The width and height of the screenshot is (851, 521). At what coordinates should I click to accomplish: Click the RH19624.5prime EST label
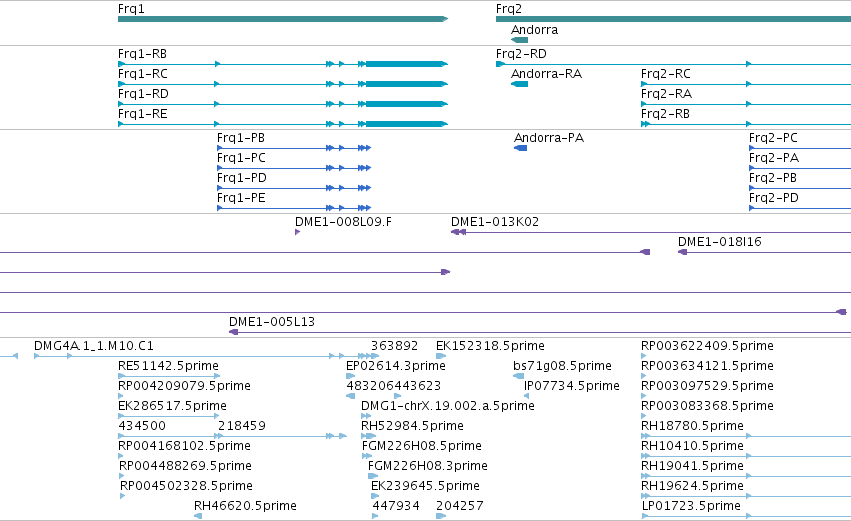click(x=692, y=486)
